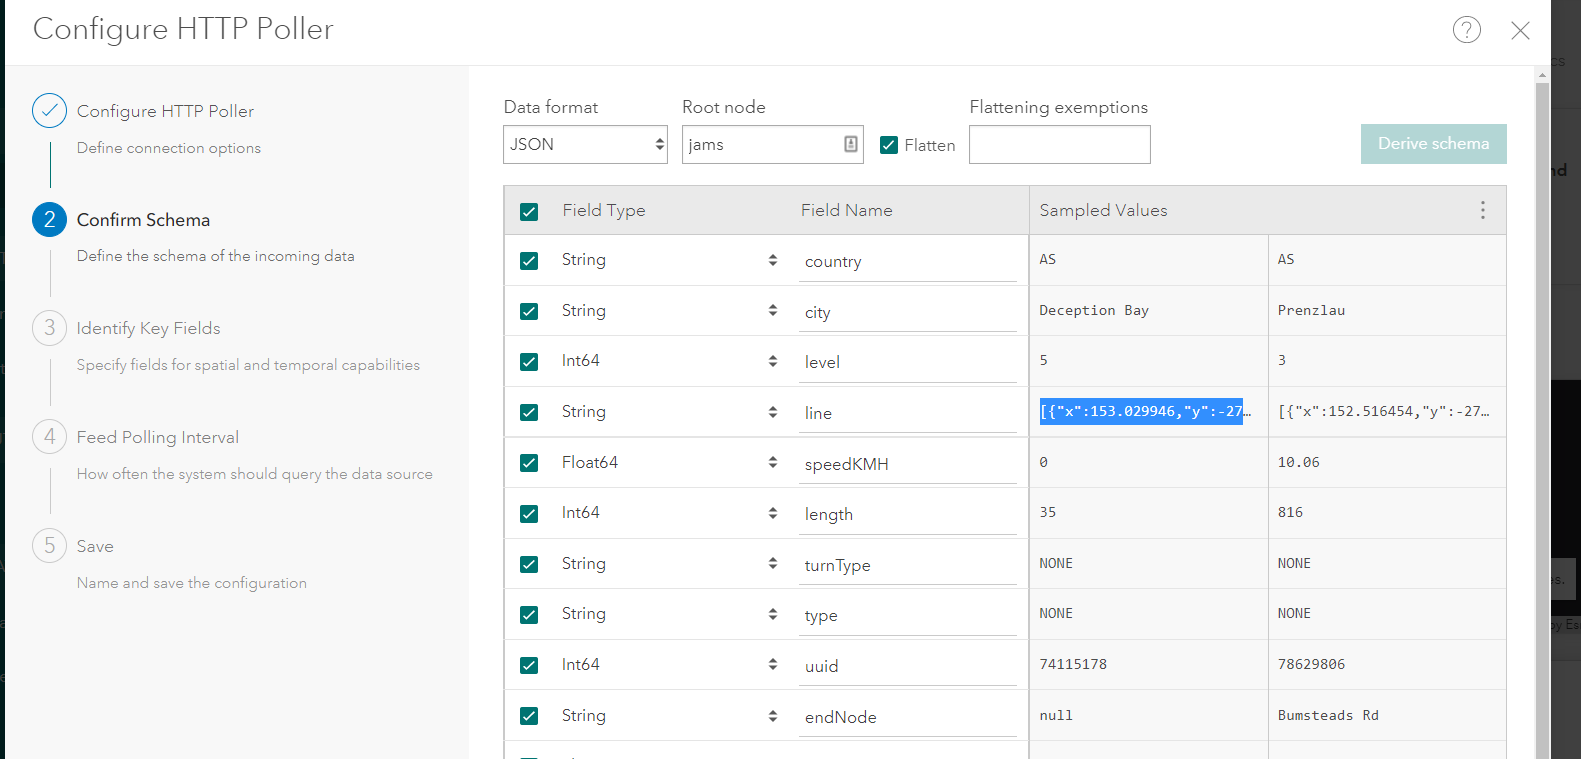Screen dimensions: 1581x759
Task: Uncheck the uuid field checkbox
Action: 529,665
